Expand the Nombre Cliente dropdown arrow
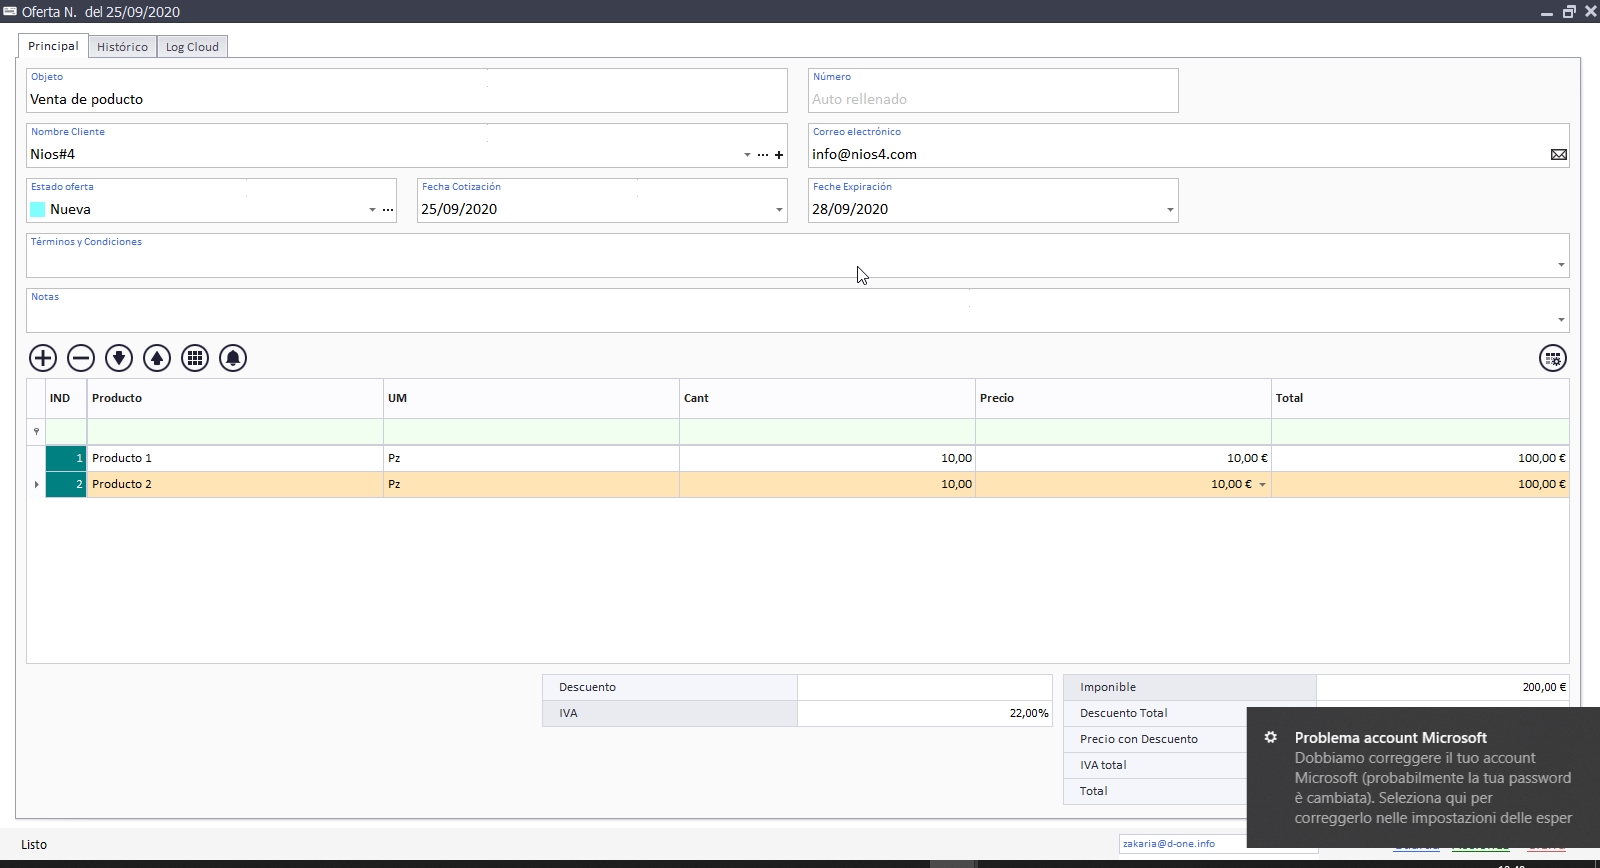The width and height of the screenshot is (1600, 868). [x=747, y=155]
